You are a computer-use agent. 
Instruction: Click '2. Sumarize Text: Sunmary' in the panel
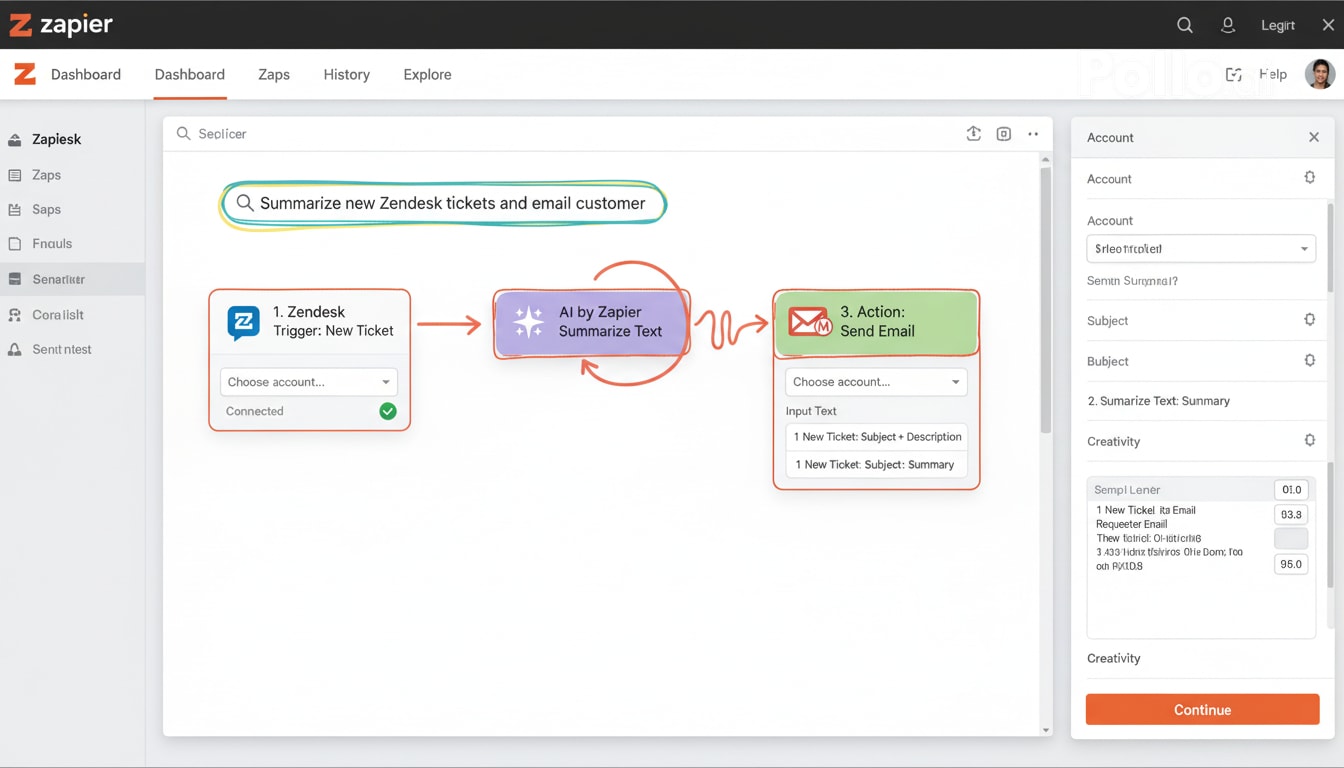(1158, 401)
